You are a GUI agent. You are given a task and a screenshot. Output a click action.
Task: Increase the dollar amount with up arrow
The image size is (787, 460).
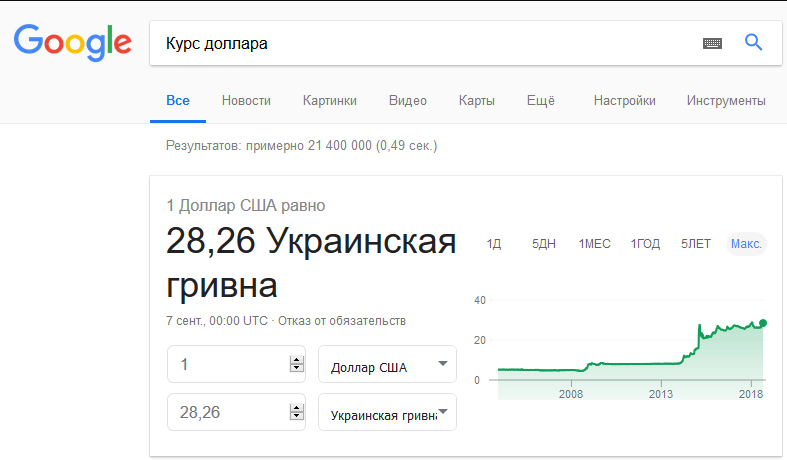click(297, 360)
